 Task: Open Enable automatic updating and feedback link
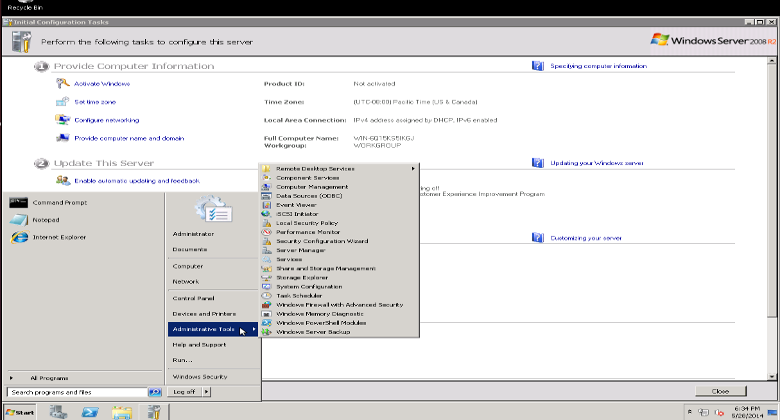coord(137,181)
